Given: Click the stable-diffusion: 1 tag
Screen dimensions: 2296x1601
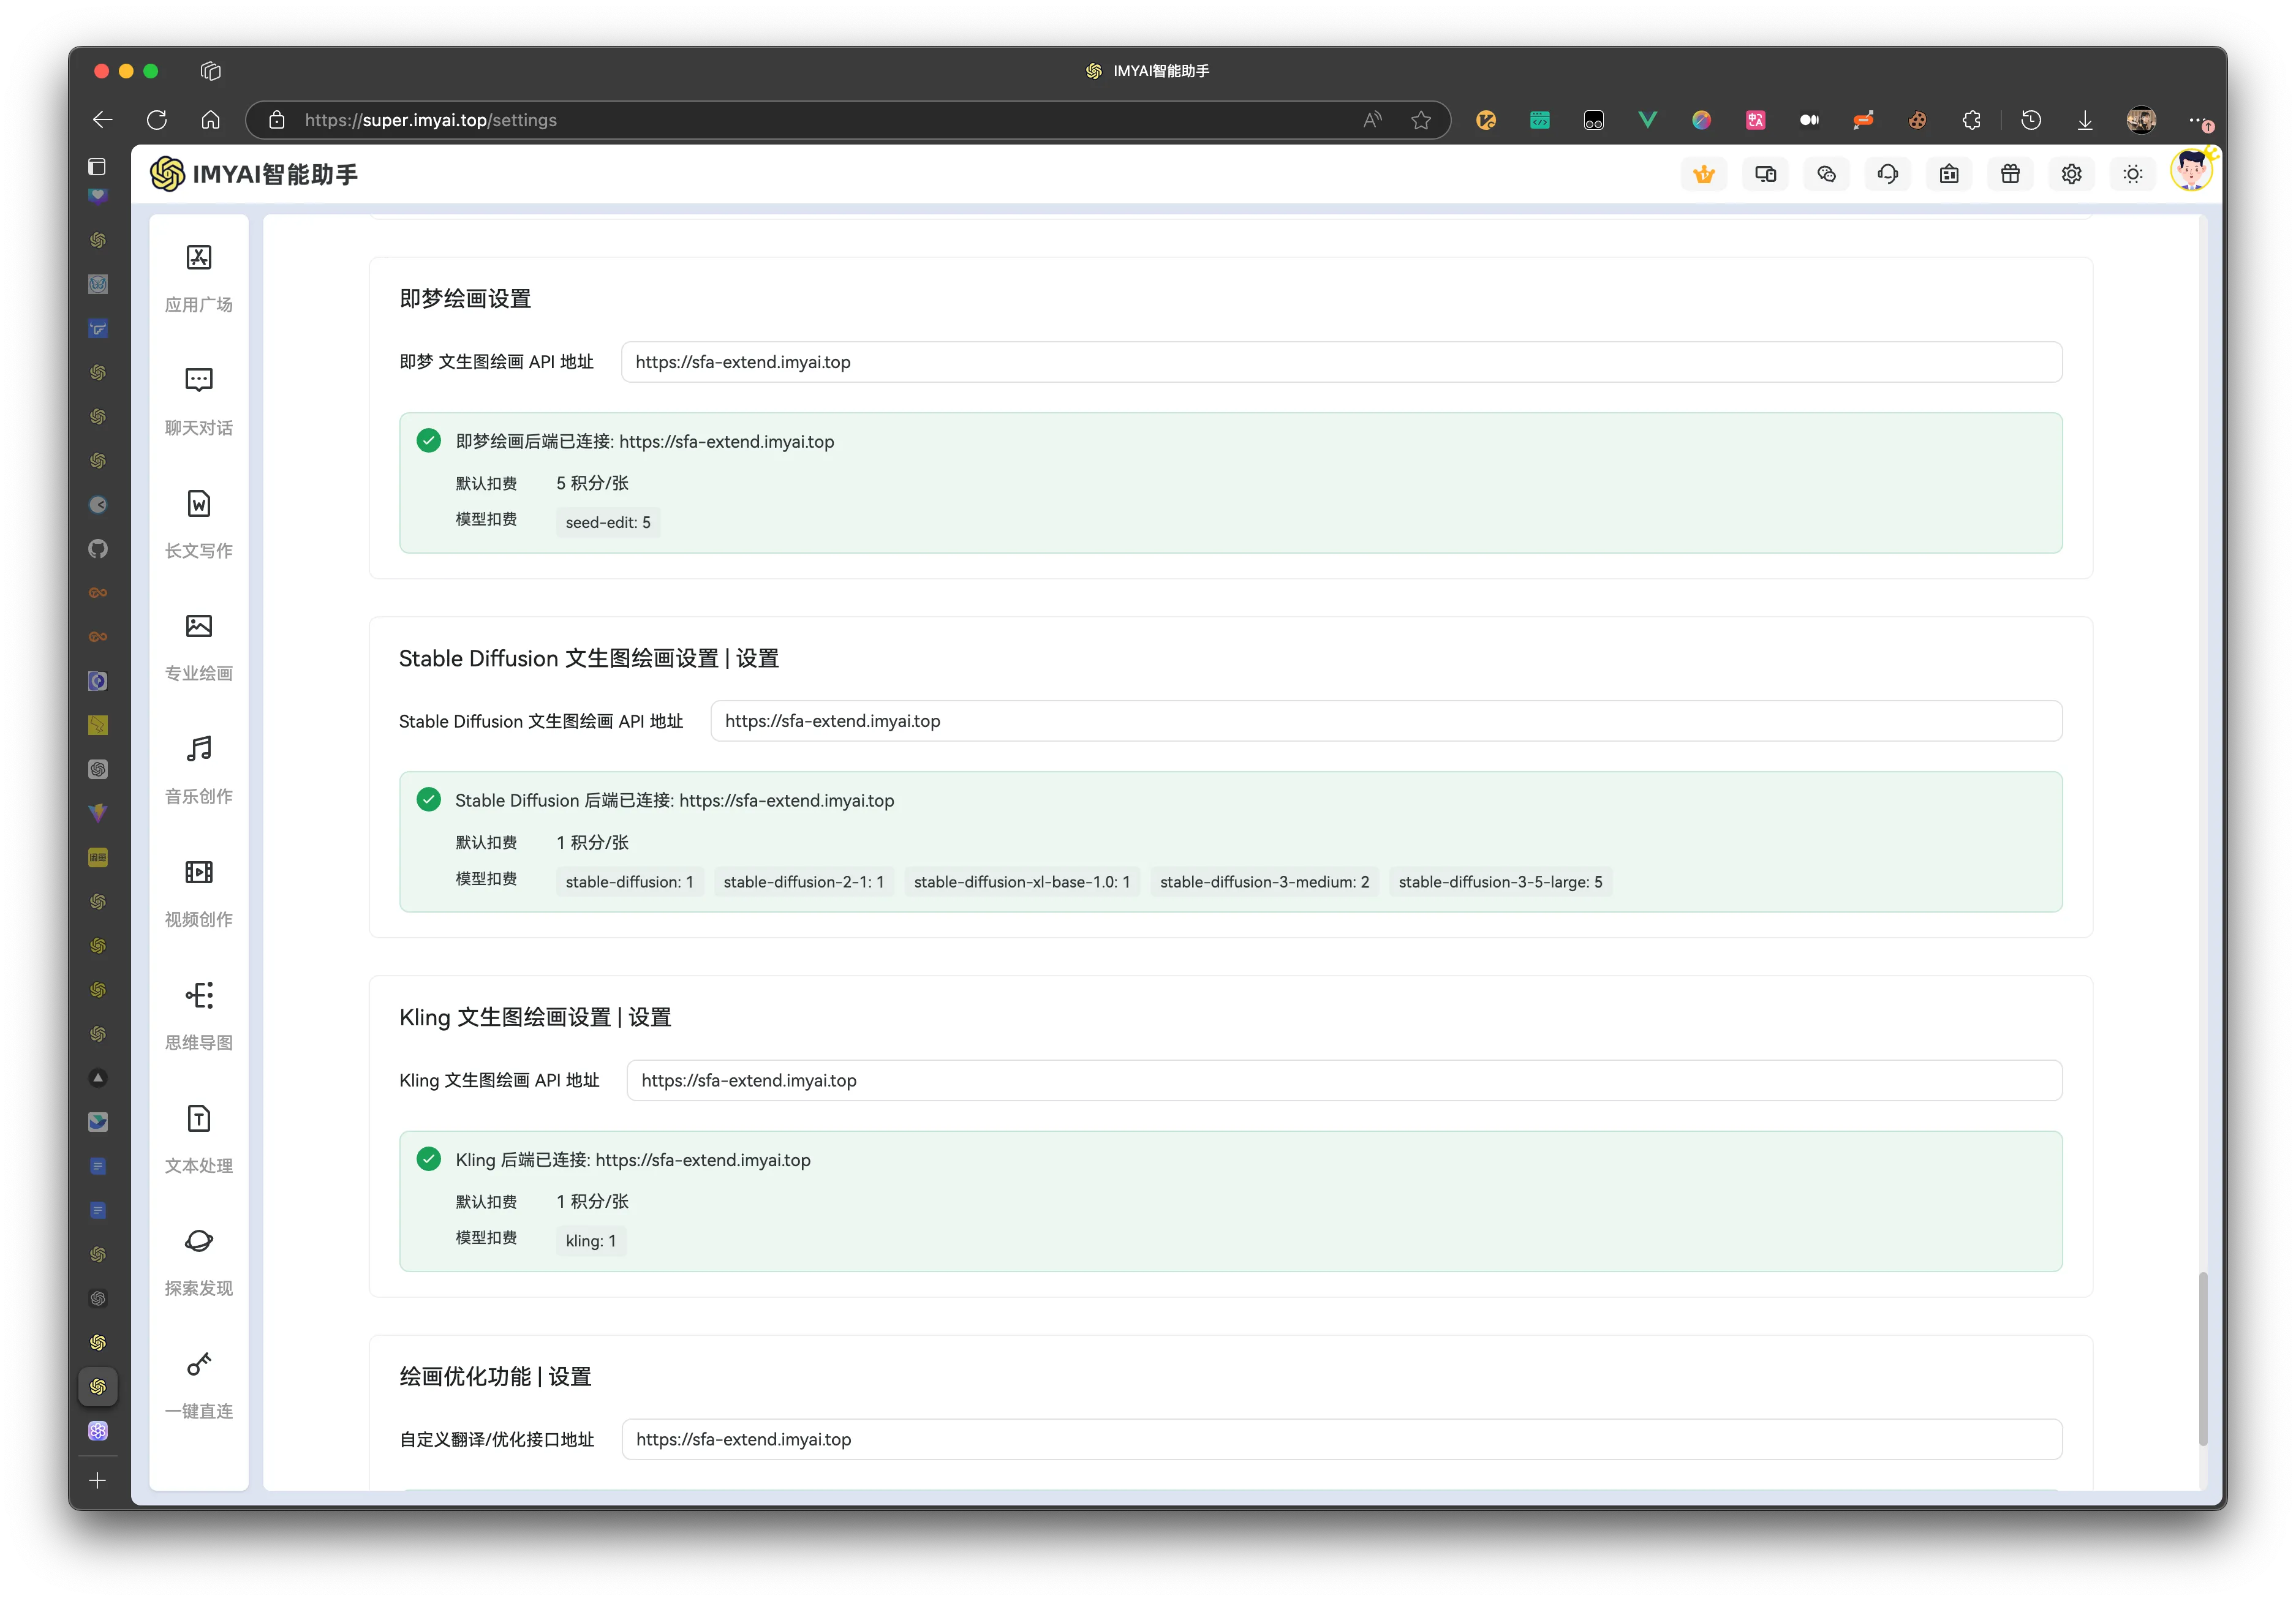Looking at the screenshot, I should 629,882.
